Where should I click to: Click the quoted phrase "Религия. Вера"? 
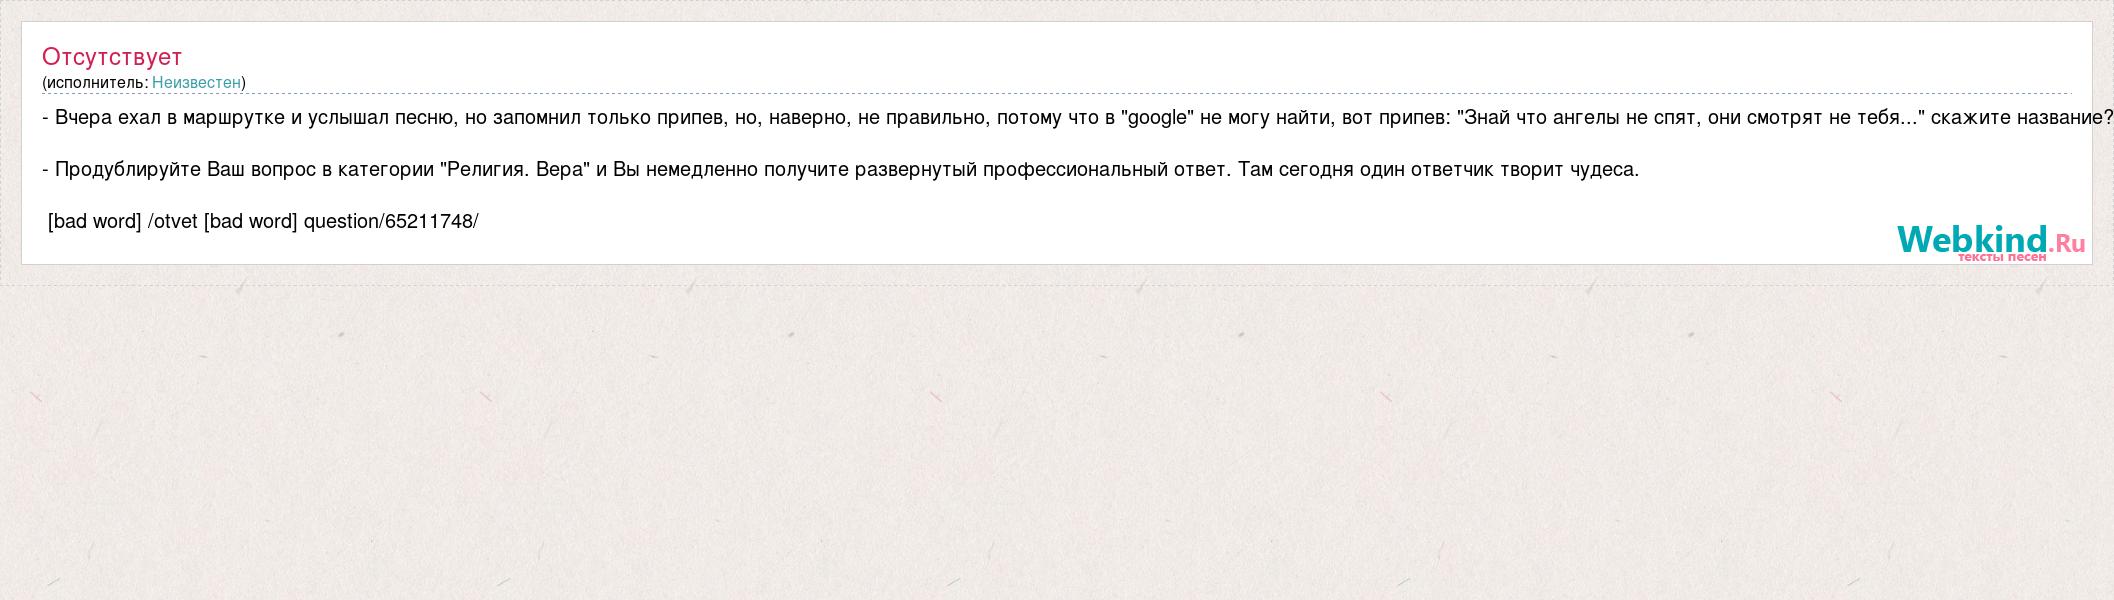pyautogui.click(x=515, y=169)
